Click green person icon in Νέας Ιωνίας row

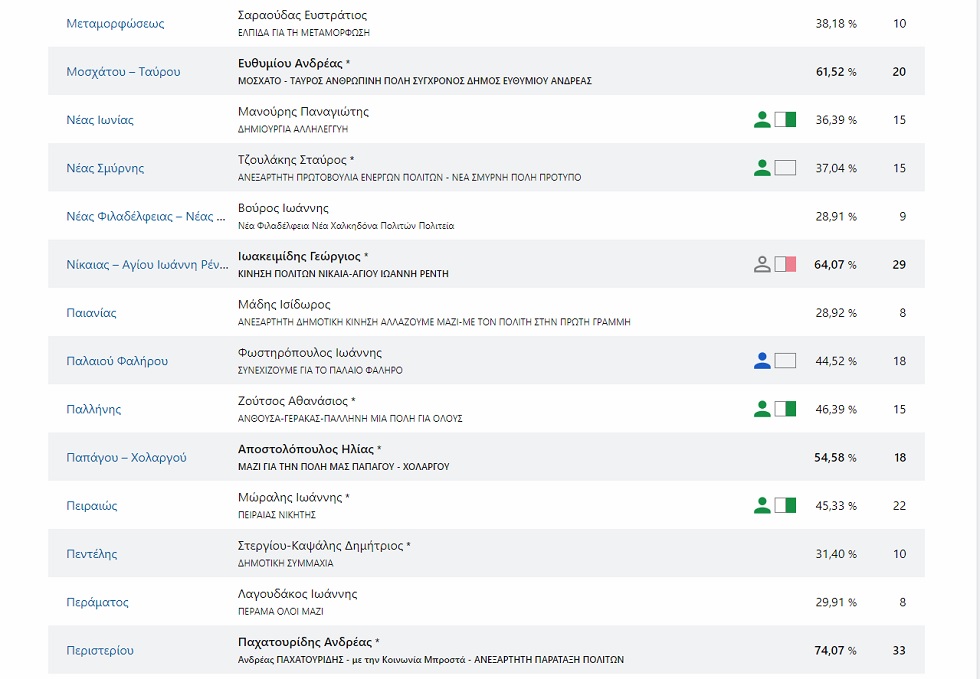pyautogui.click(x=762, y=119)
